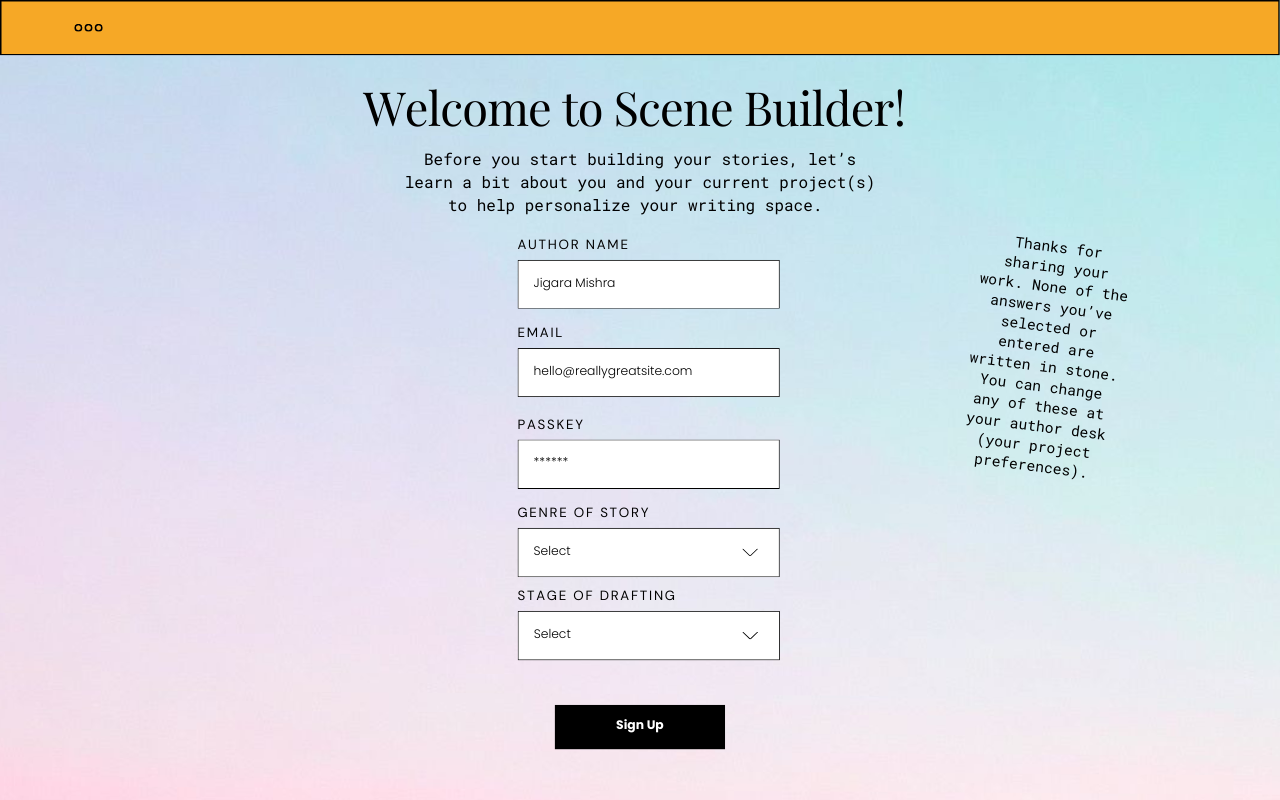Click the intro paragraph below the heading
This screenshot has height=800, width=1280.
point(639,183)
